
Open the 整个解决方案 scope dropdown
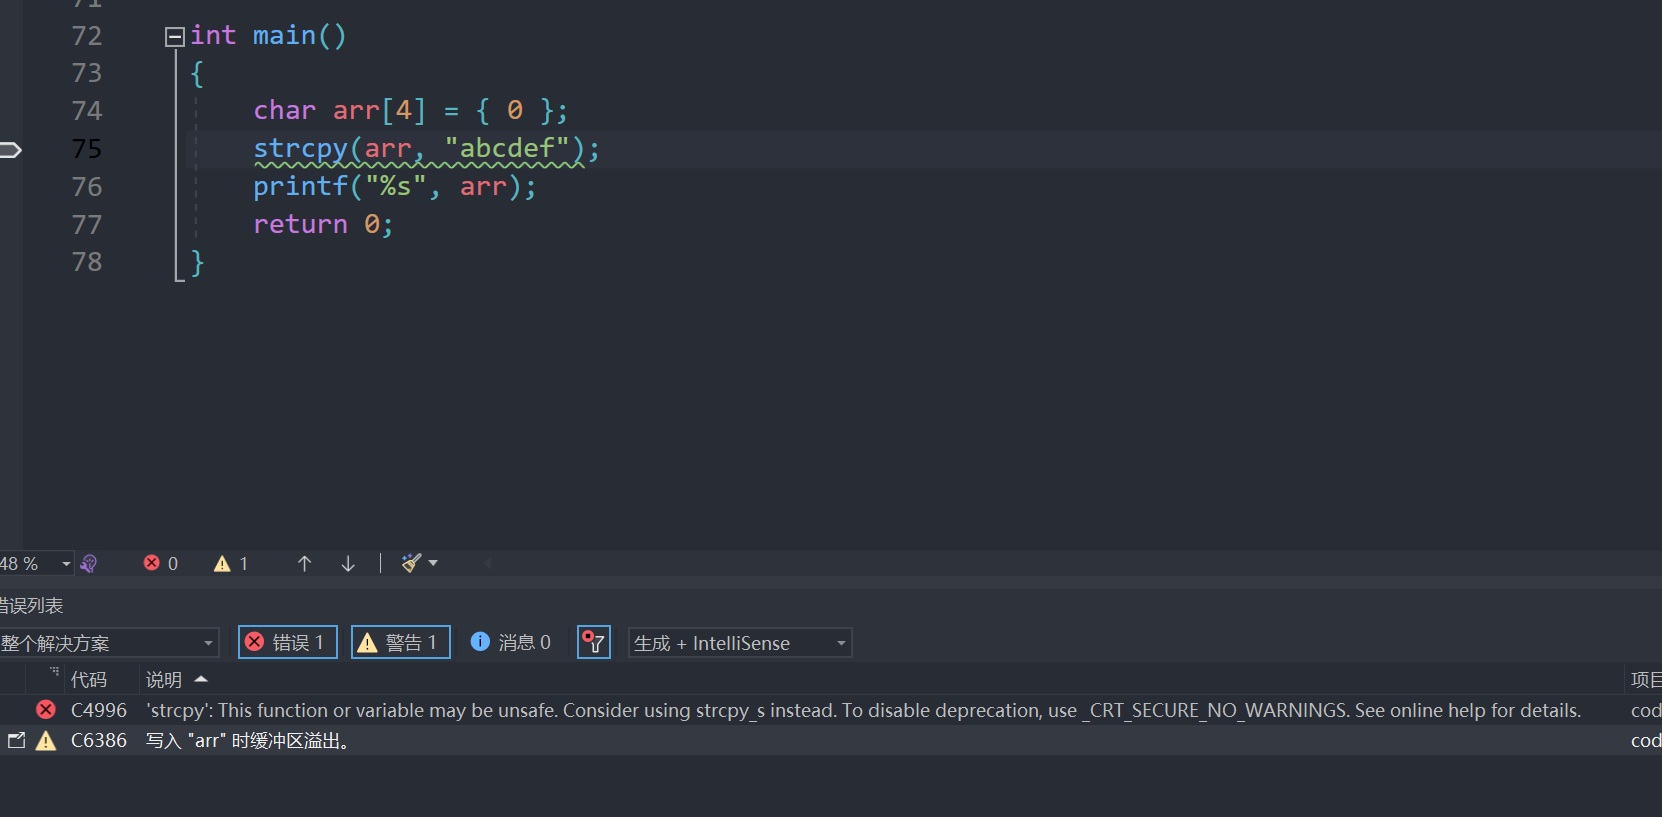(108, 643)
